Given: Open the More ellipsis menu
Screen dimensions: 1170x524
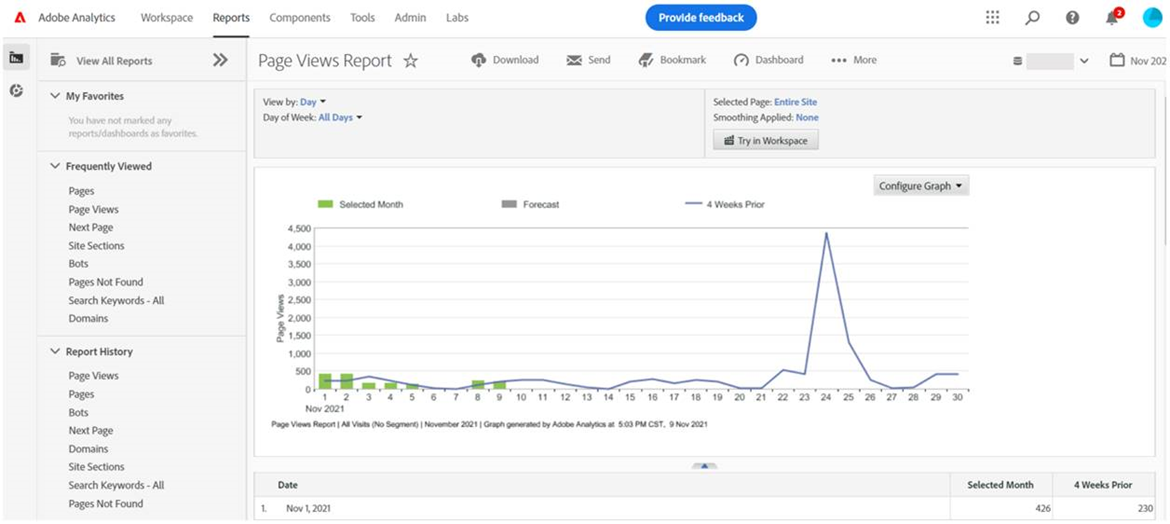Looking at the screenshot, I should point(854,60).
